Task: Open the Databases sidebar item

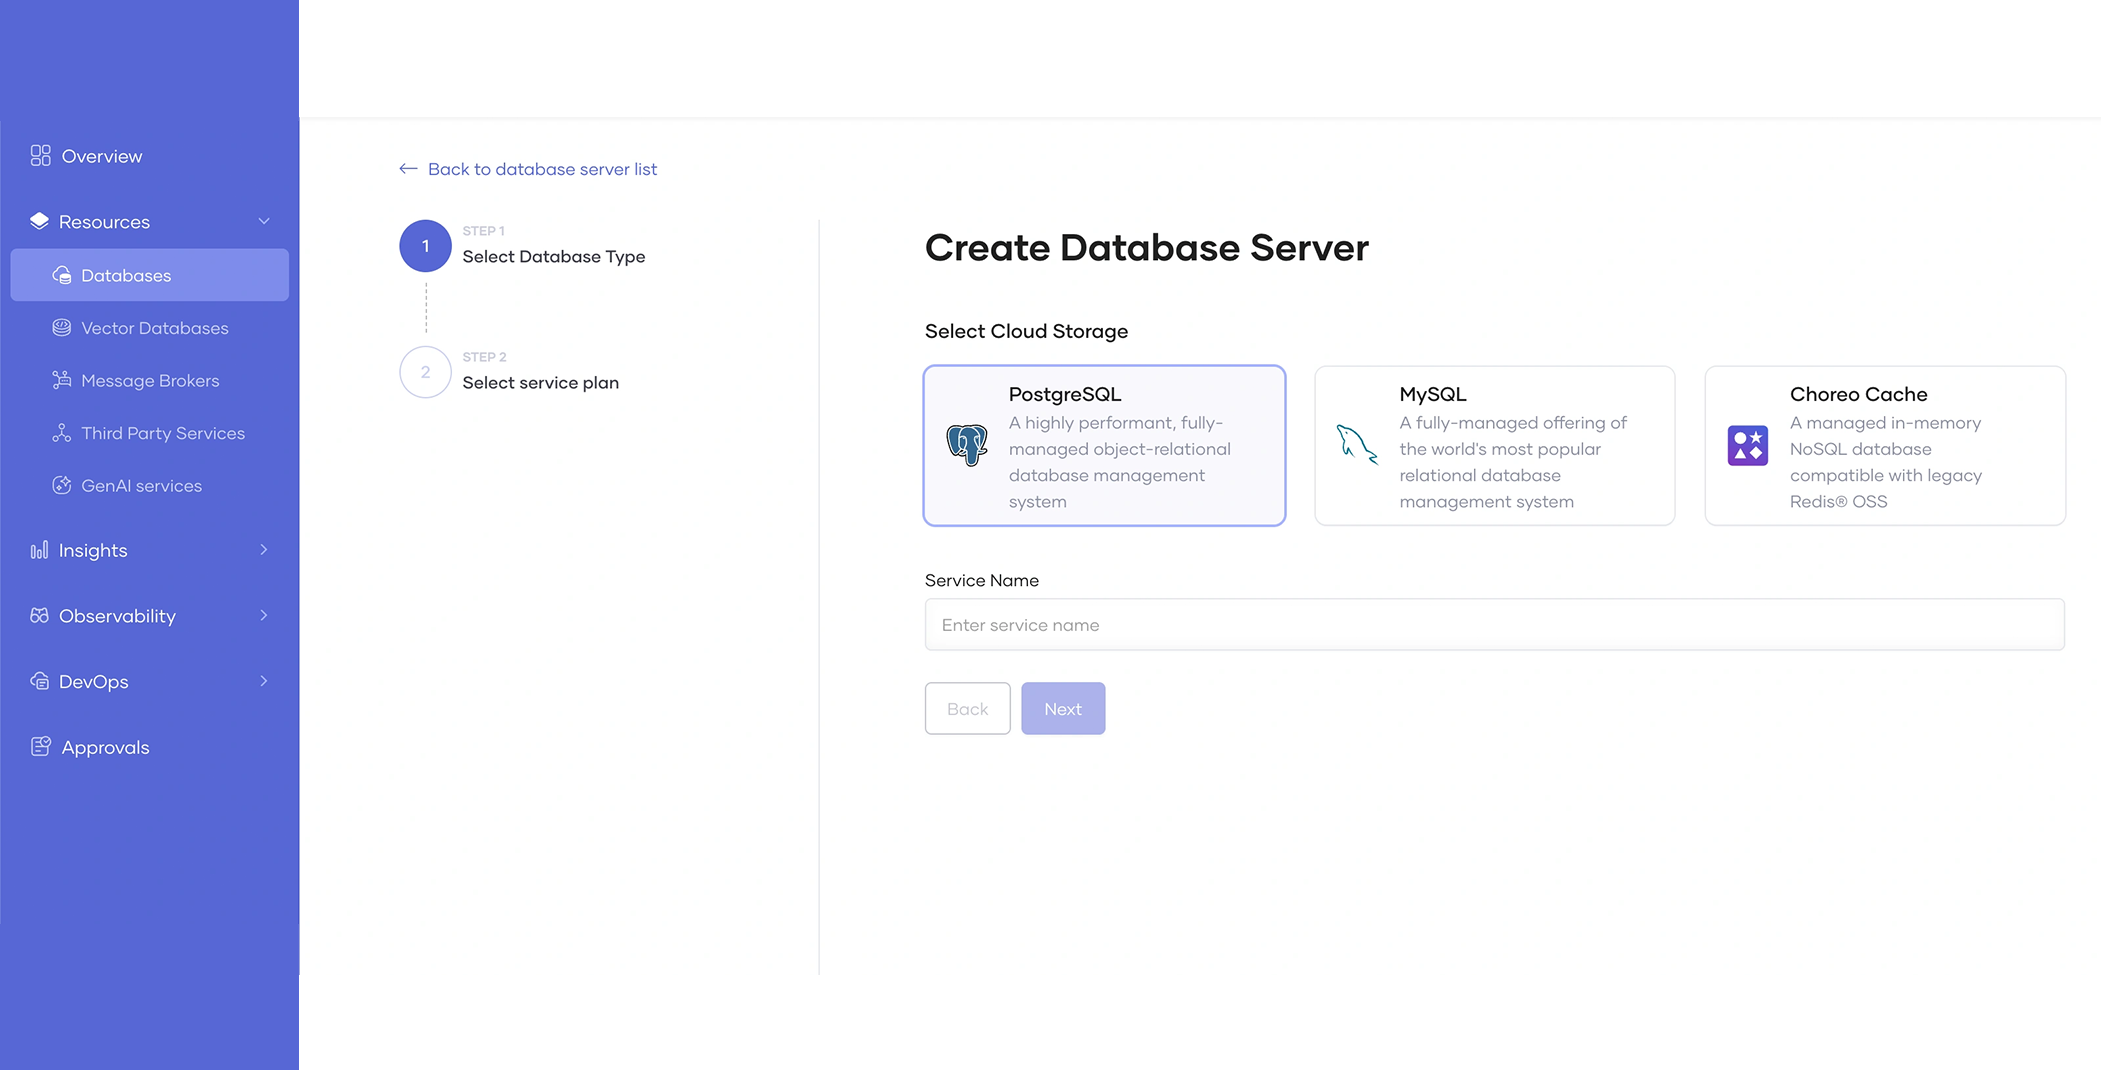Action: (x=126, y=276)
